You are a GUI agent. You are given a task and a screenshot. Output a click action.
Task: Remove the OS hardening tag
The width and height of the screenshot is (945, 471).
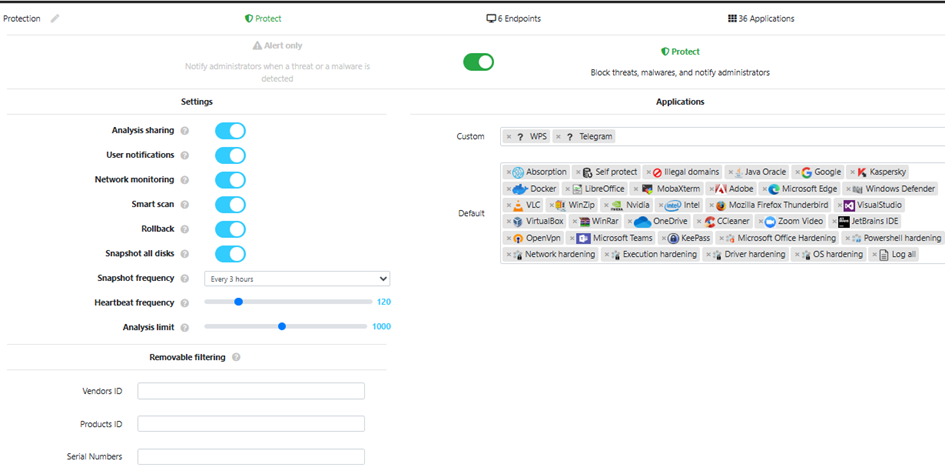tap(798, 255)
